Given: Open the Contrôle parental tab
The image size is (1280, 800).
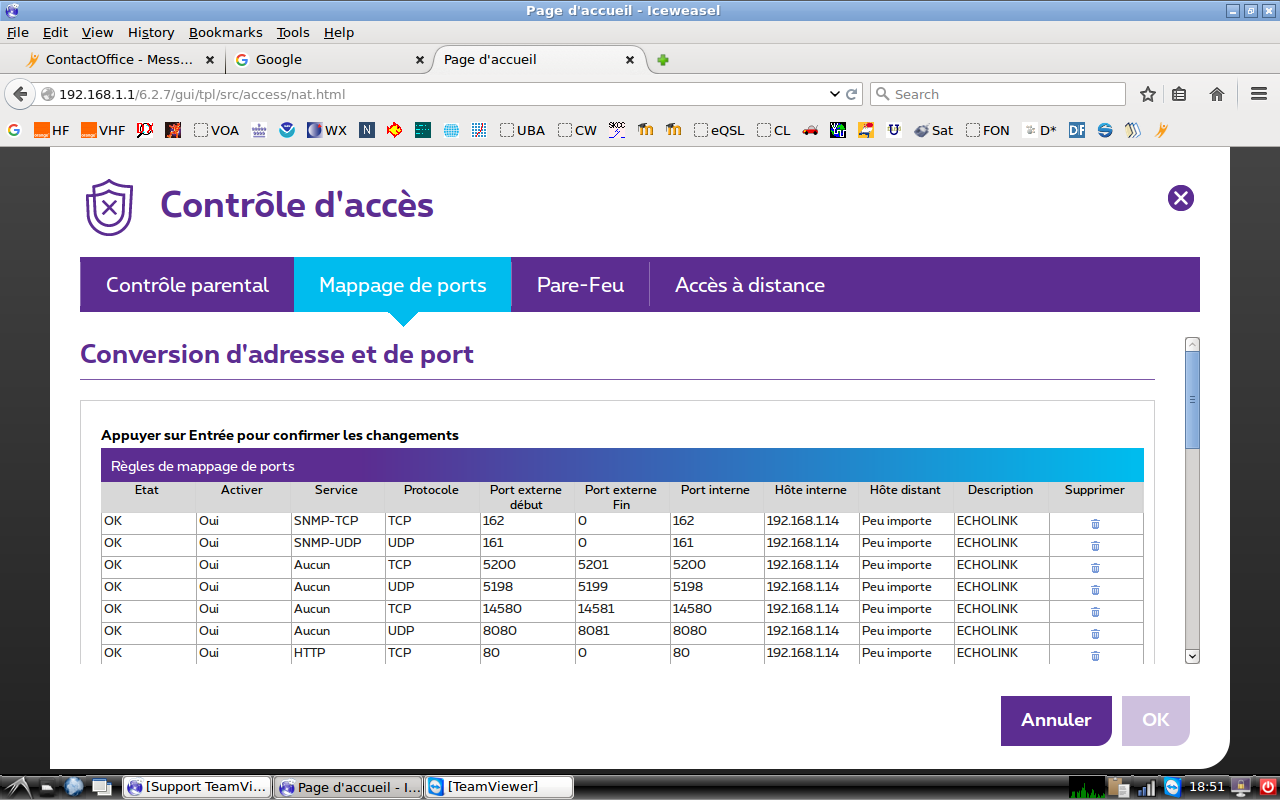Looking at the screenshot, I should tap(187, 285).
